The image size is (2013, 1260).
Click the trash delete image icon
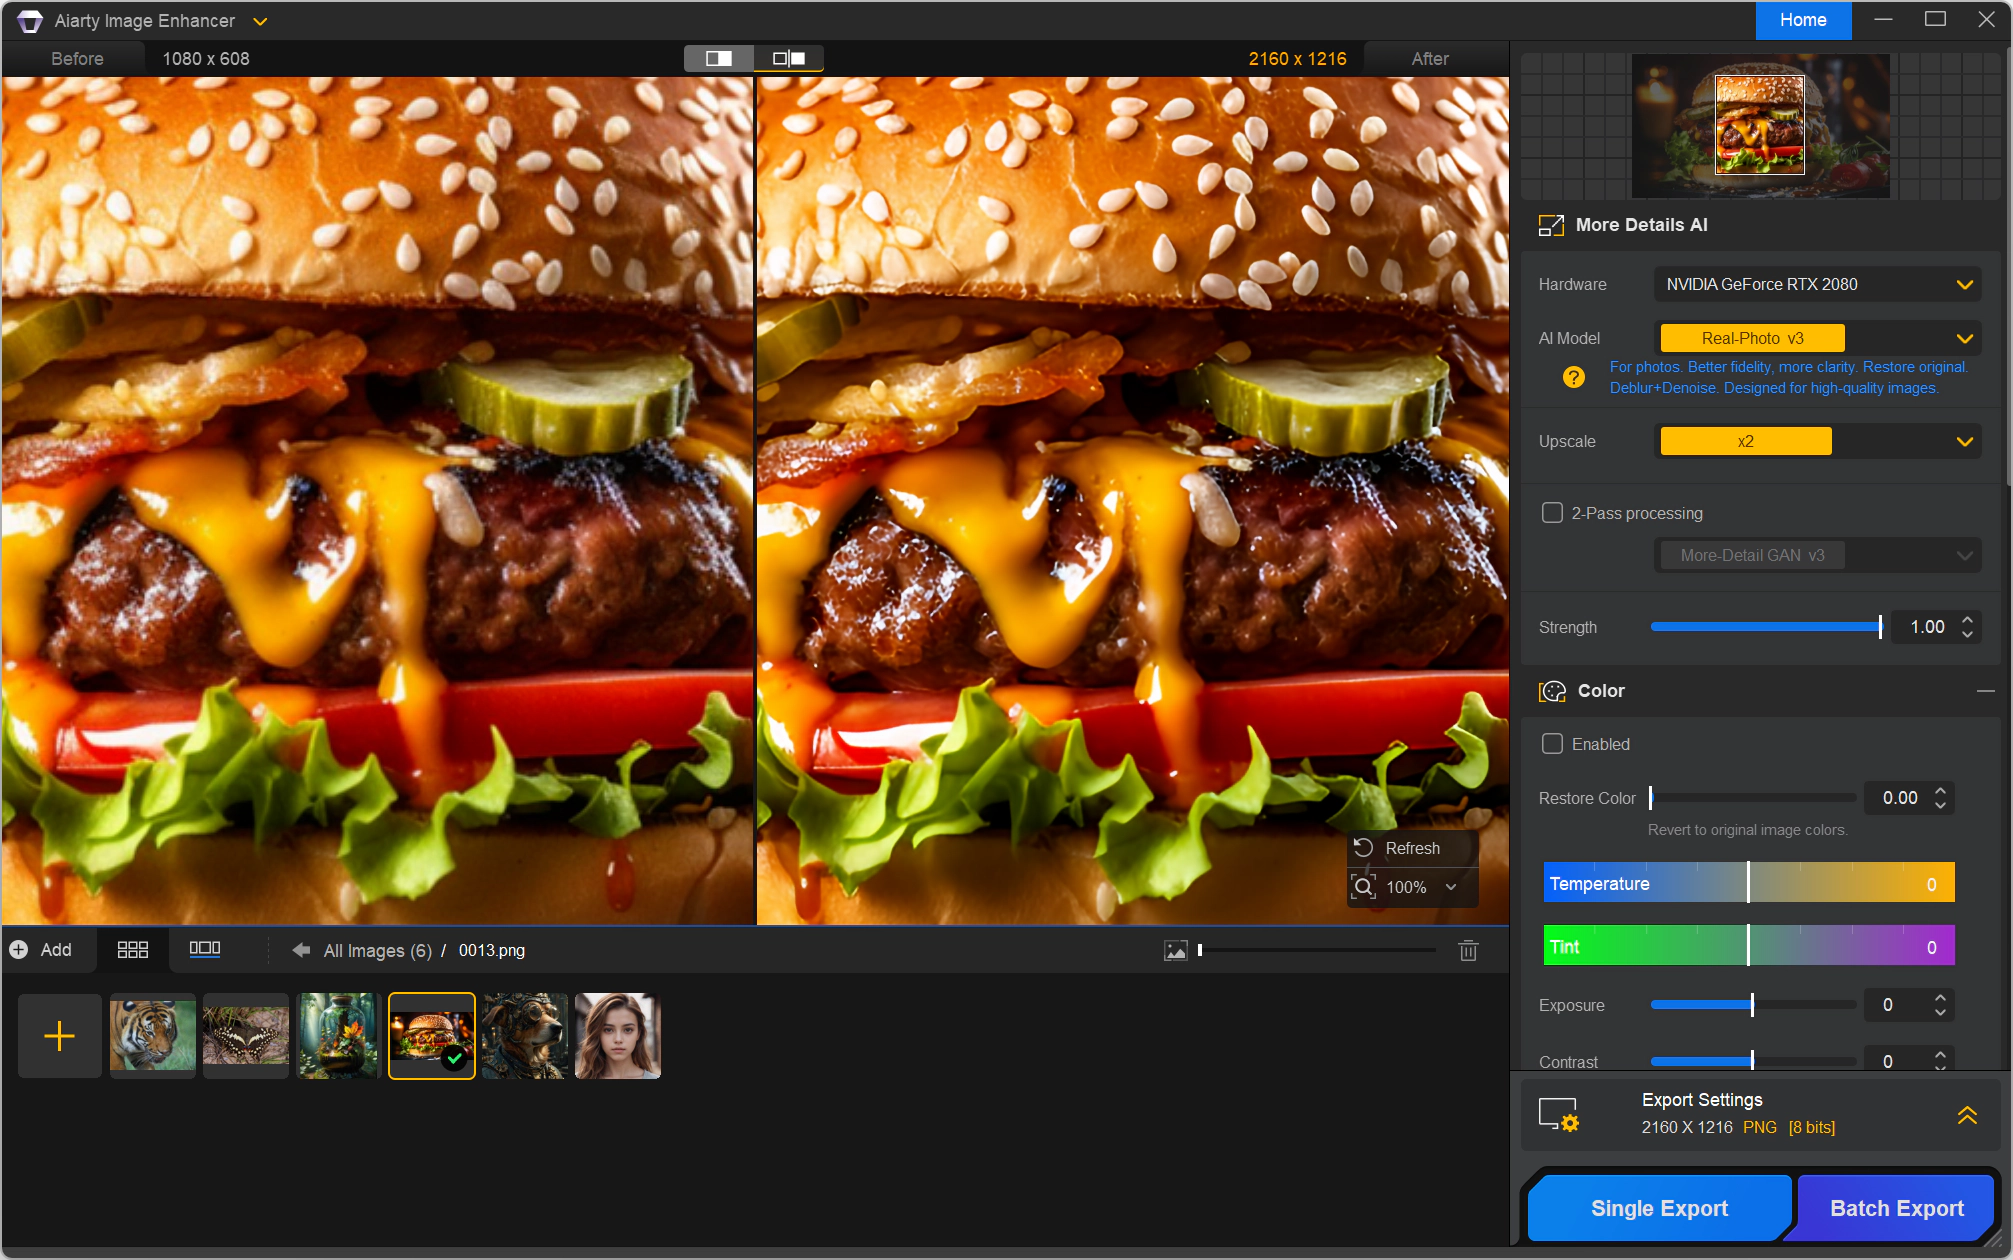[1468, 950]
